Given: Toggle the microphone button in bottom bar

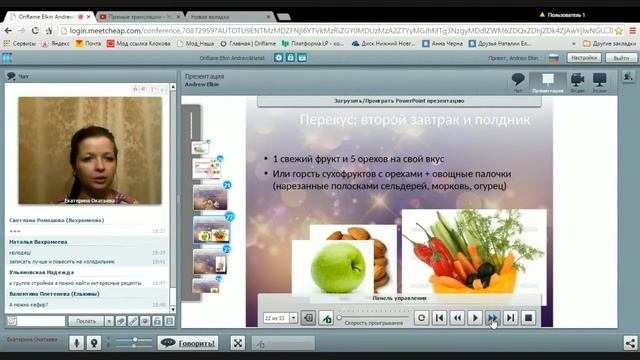Looking at the screenshot, I should 76,343.
